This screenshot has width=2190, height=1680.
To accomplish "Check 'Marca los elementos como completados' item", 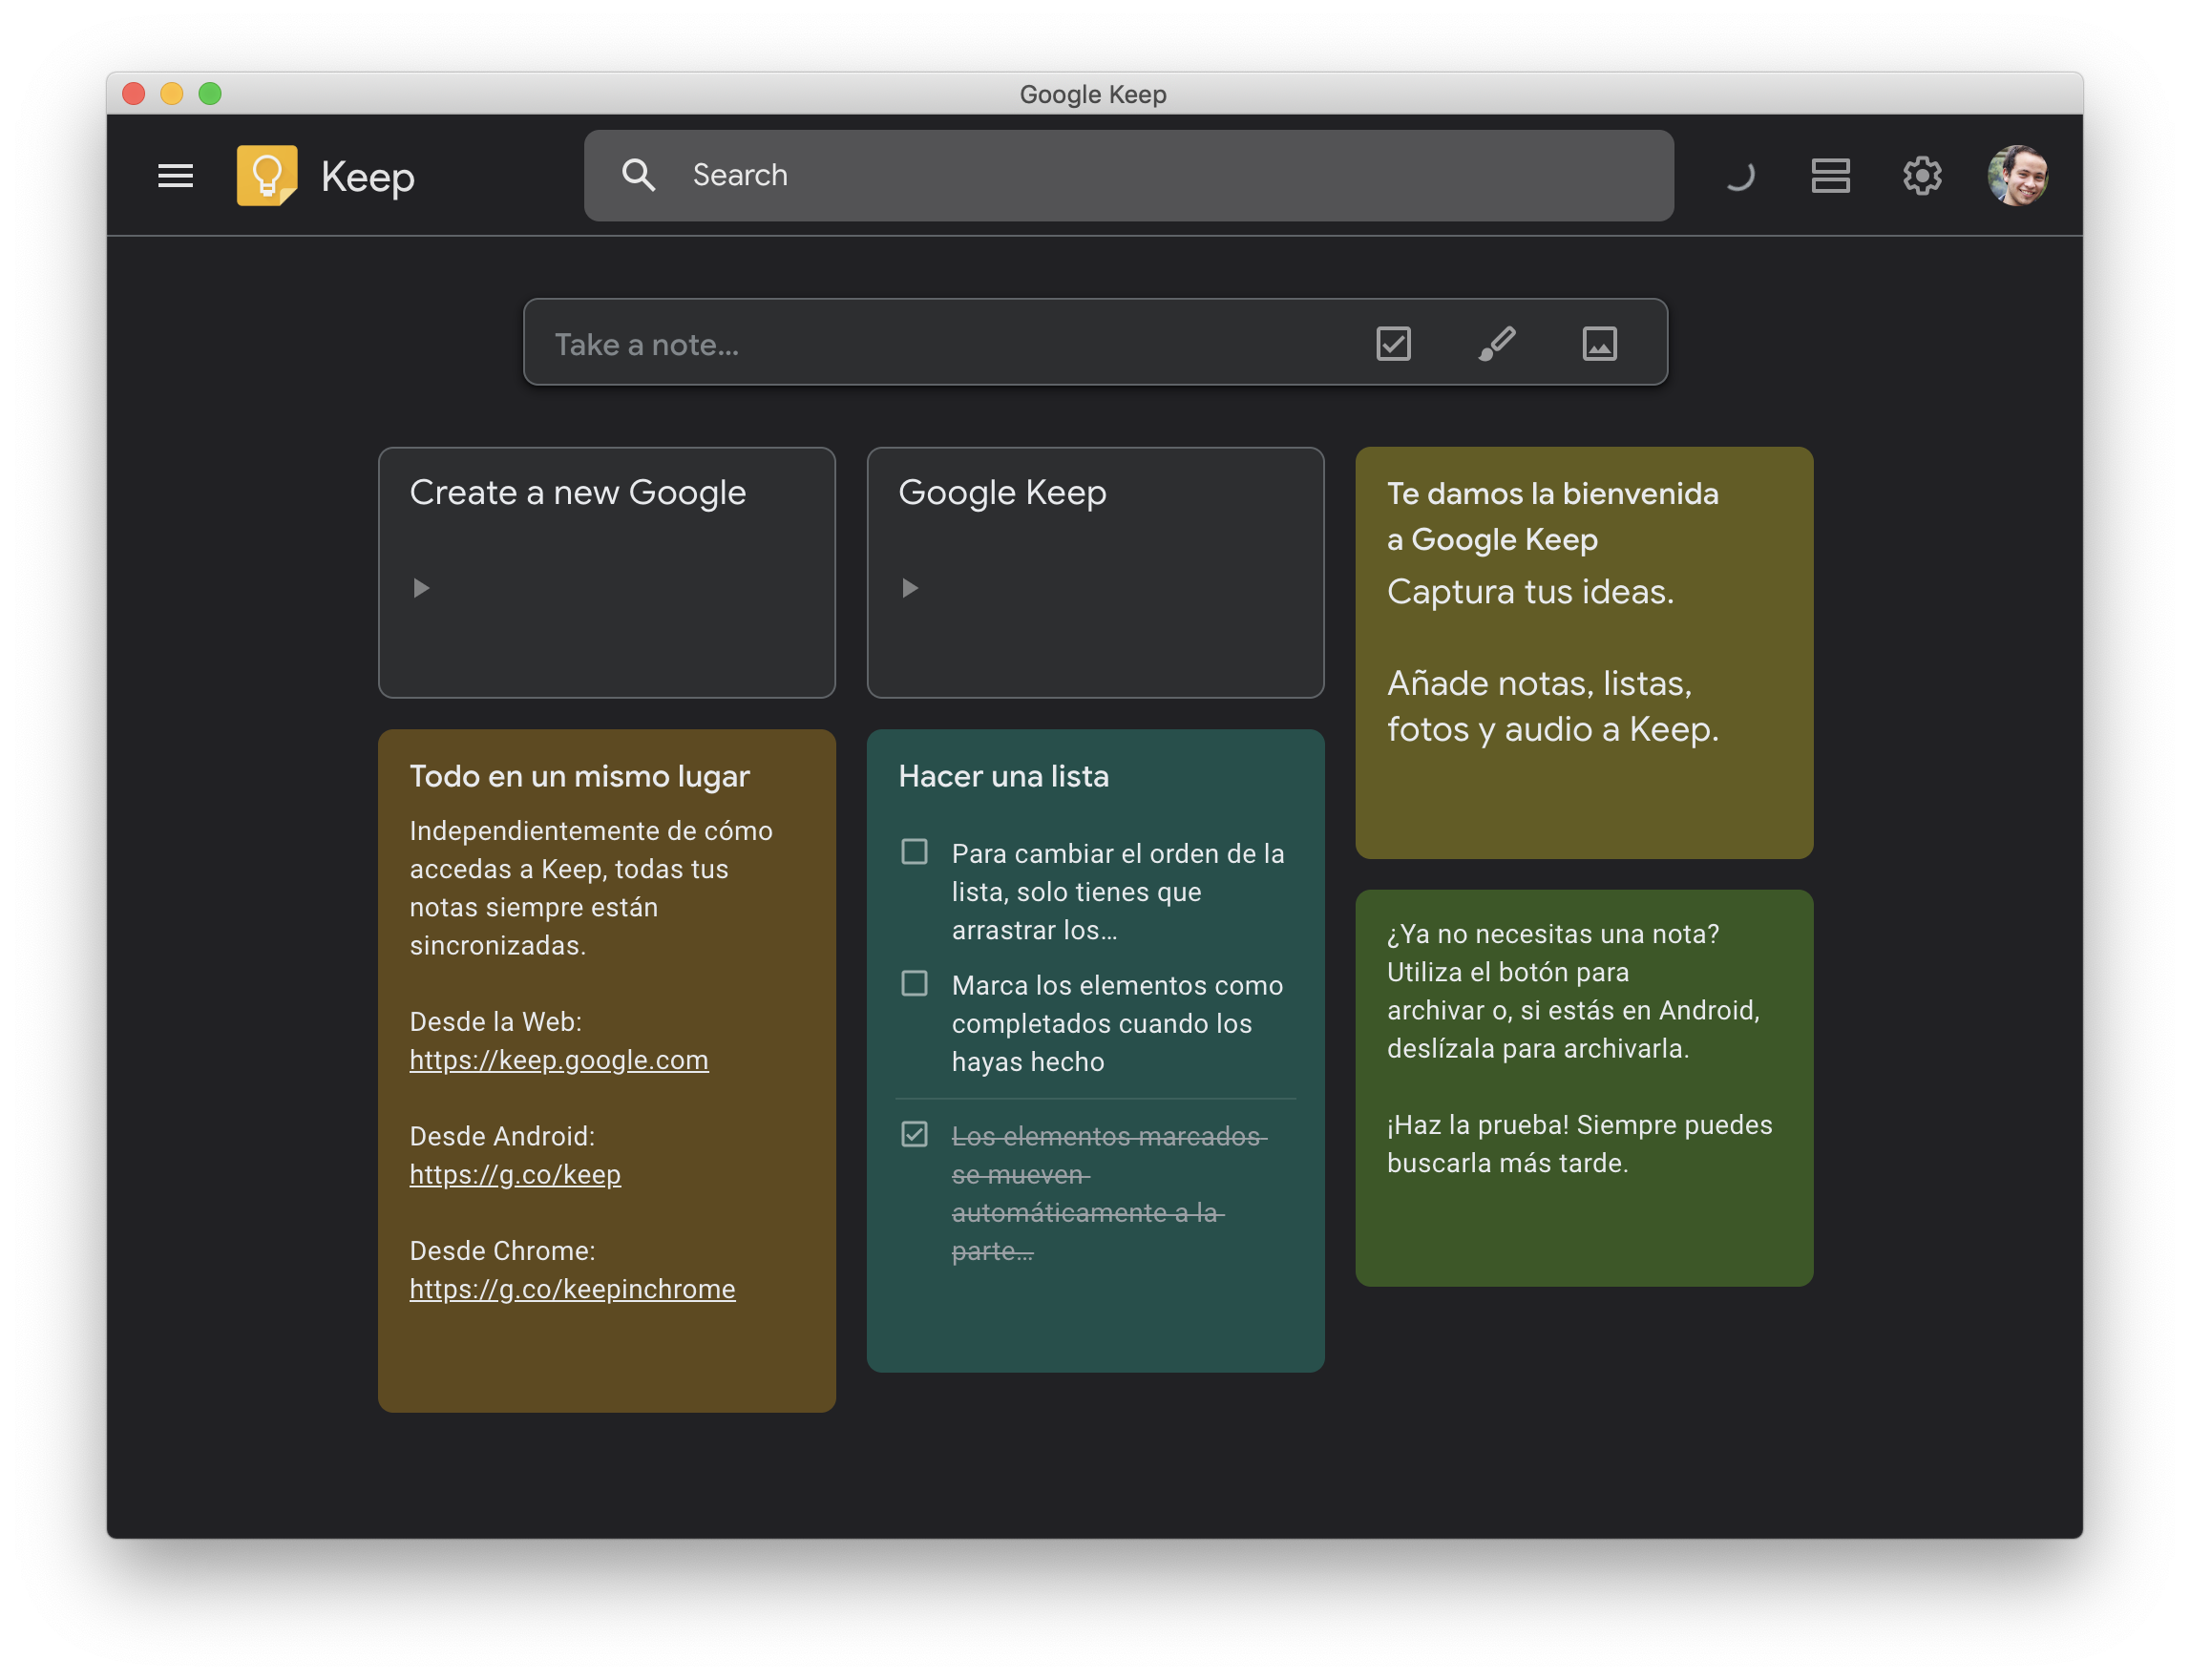I will pyautogui.click(x=914, y=984).
